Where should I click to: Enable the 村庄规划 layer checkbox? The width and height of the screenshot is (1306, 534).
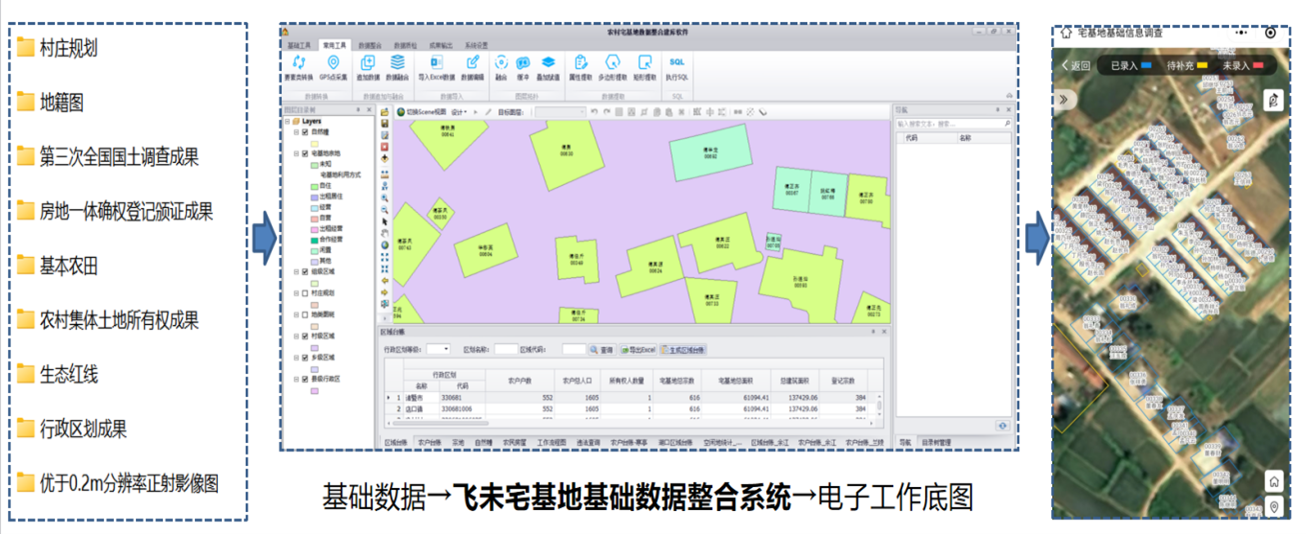pos(305,293)
